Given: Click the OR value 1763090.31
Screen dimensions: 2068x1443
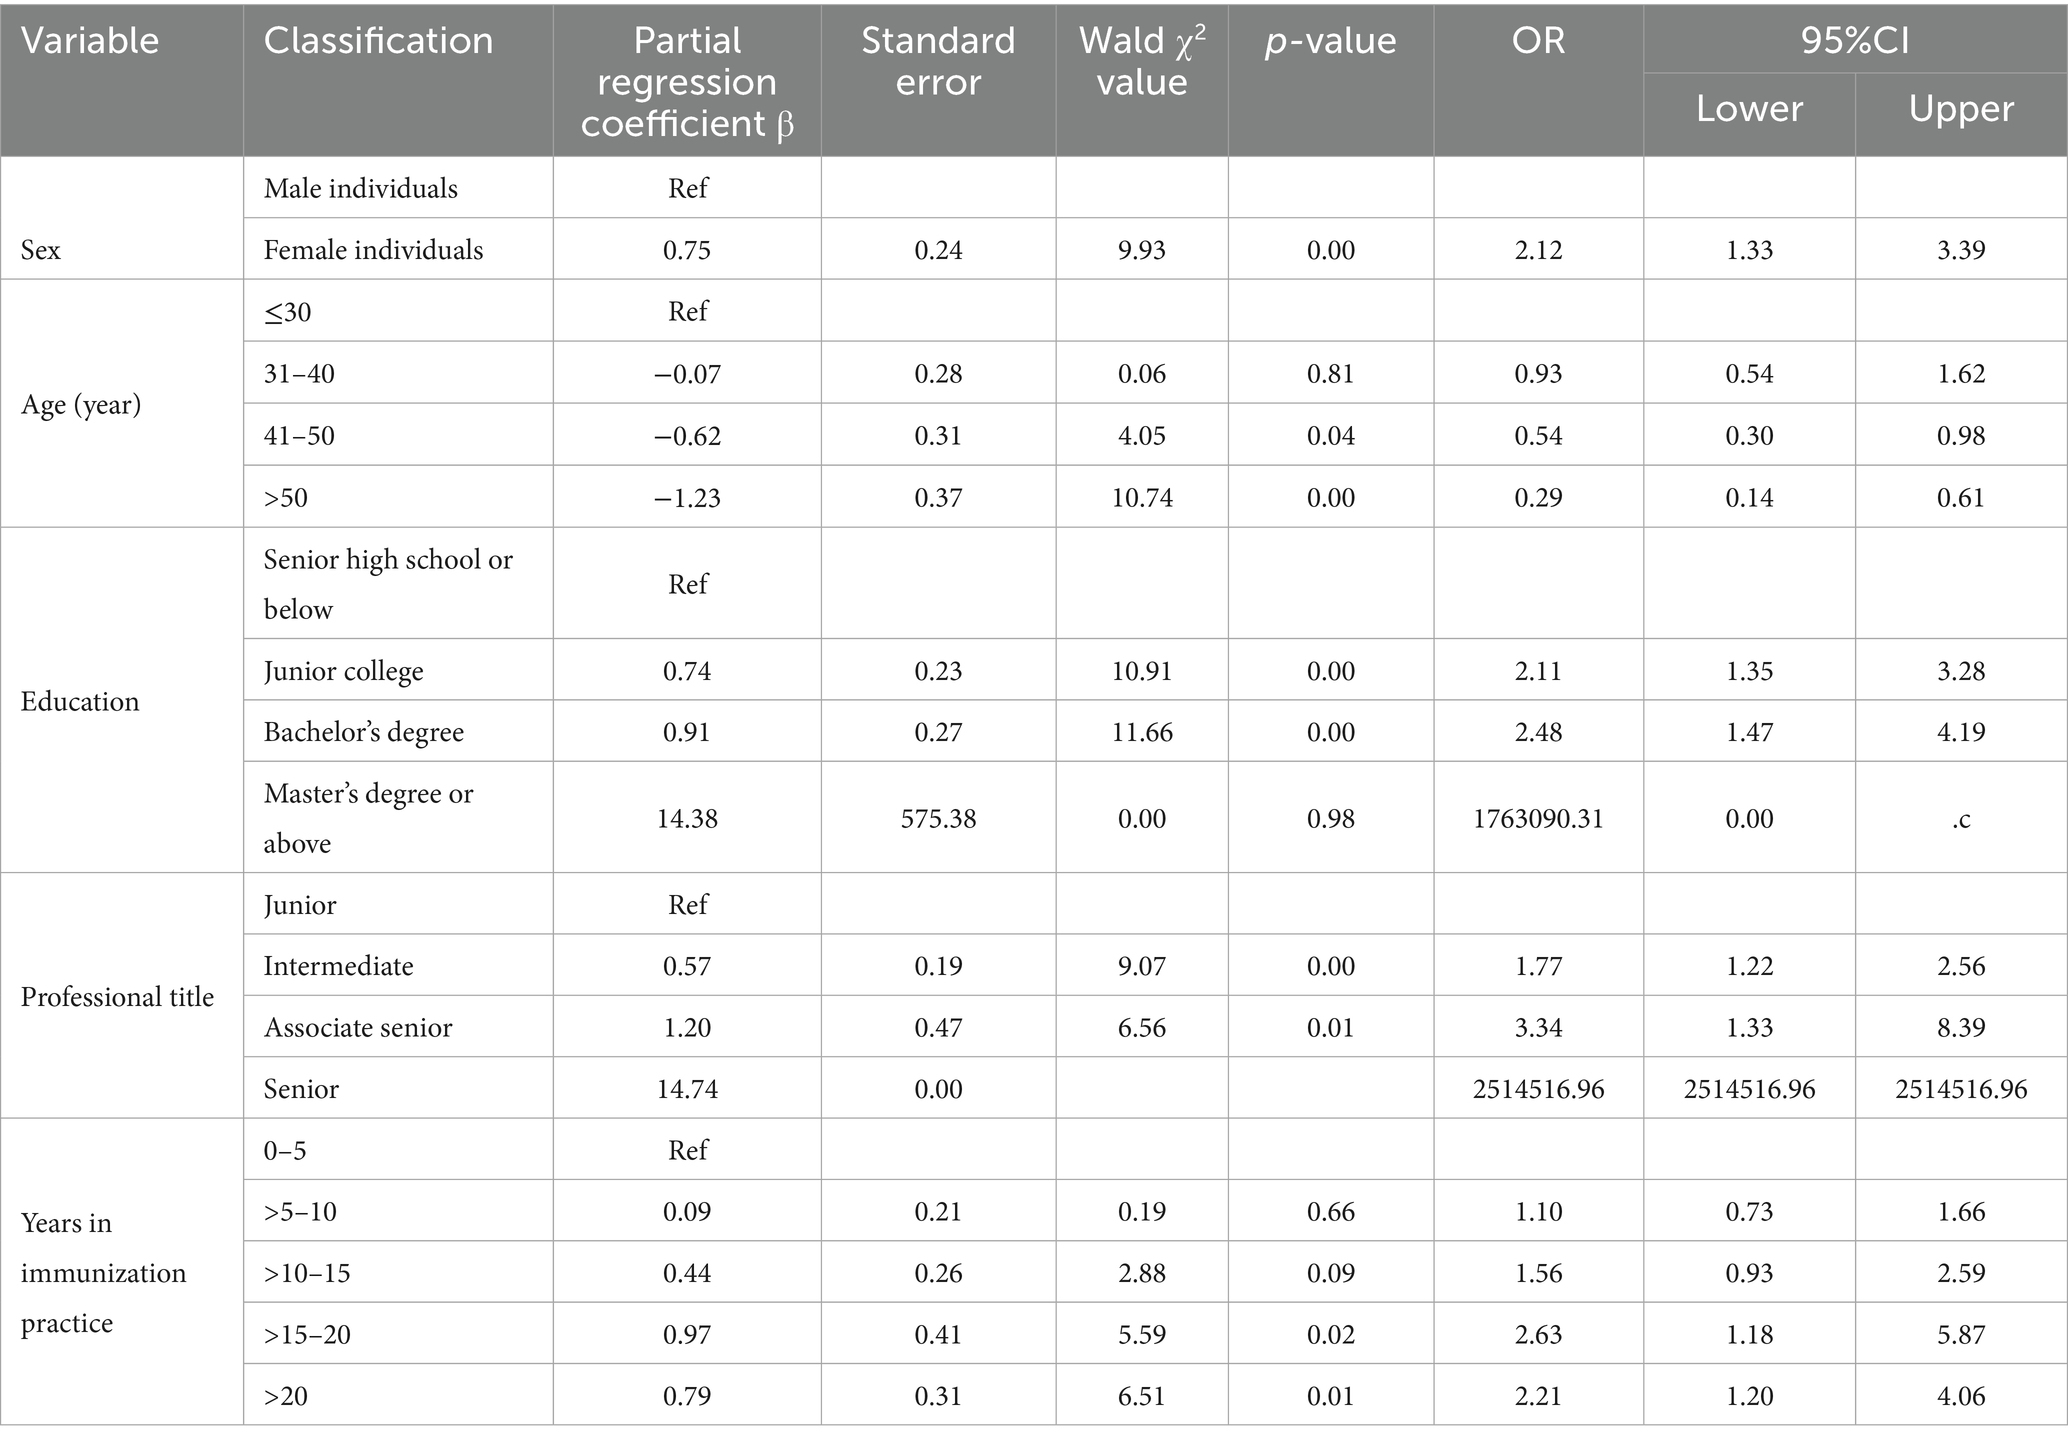Looking at the screenshot, I should coord(1538,819).
